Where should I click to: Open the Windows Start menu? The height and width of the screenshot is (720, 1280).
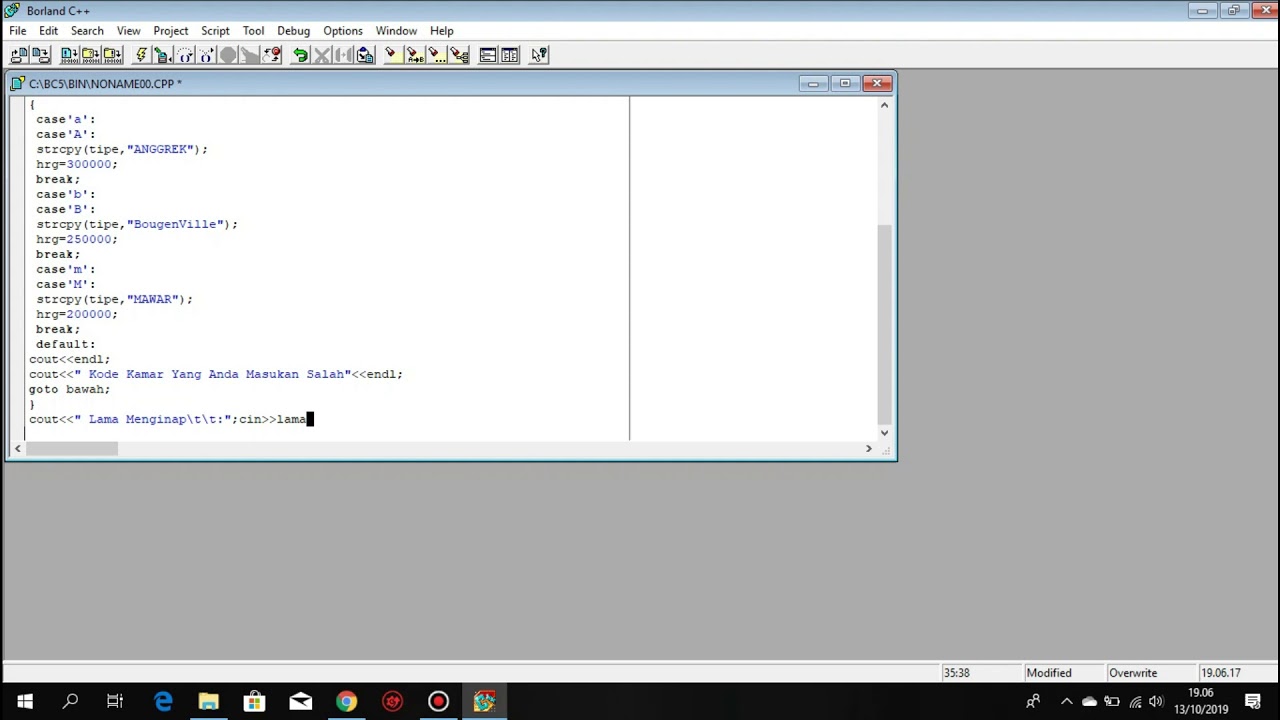coord(24,701)
